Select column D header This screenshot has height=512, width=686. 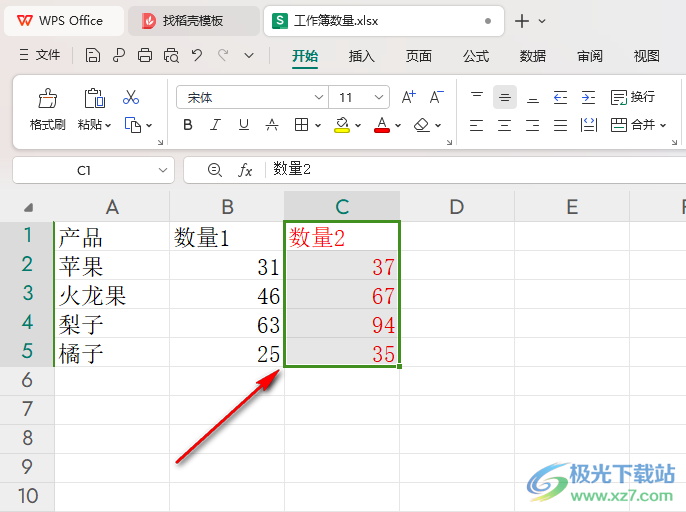pyautogui.click(x=457, y=207)
